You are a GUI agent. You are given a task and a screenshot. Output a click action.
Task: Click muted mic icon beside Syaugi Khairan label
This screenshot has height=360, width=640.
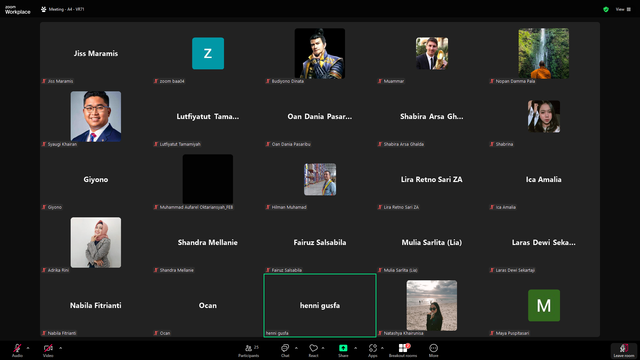[x=44, y=144]
